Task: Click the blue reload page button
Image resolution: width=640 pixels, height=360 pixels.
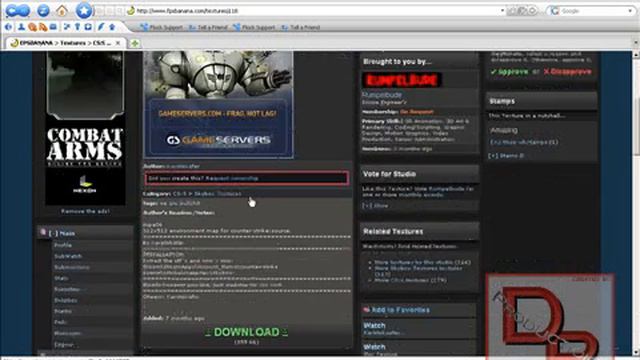Action: click(x=43, y=11)
